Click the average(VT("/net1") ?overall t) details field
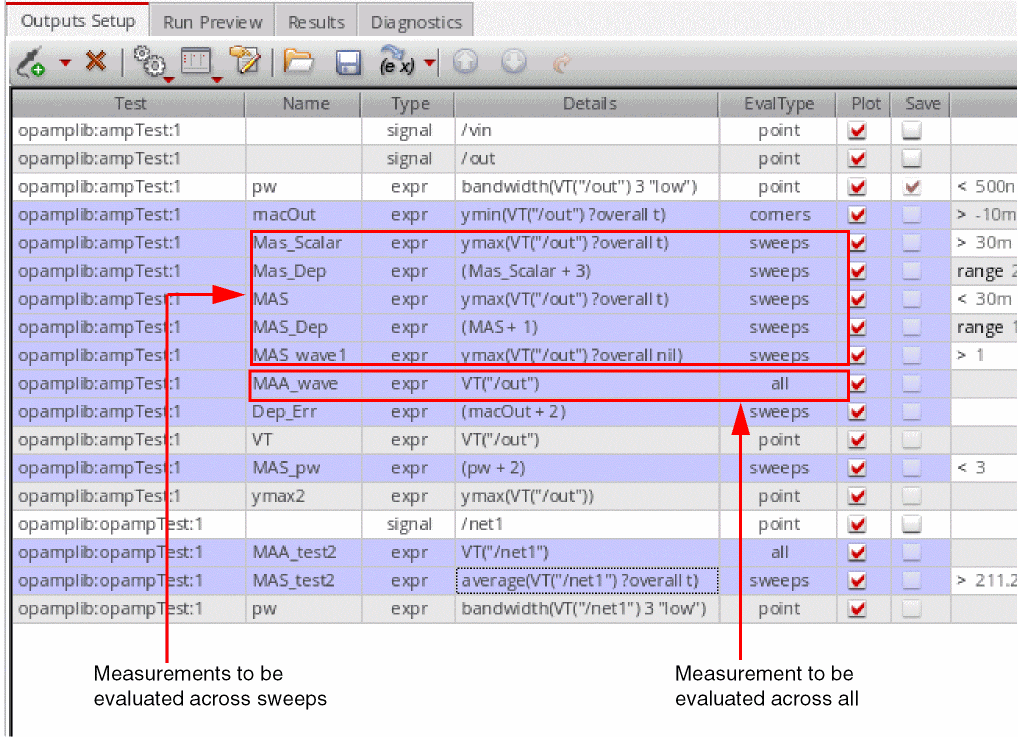Image resolution: width=1018 pixels, height=737 pixels. tap(588, 581)
